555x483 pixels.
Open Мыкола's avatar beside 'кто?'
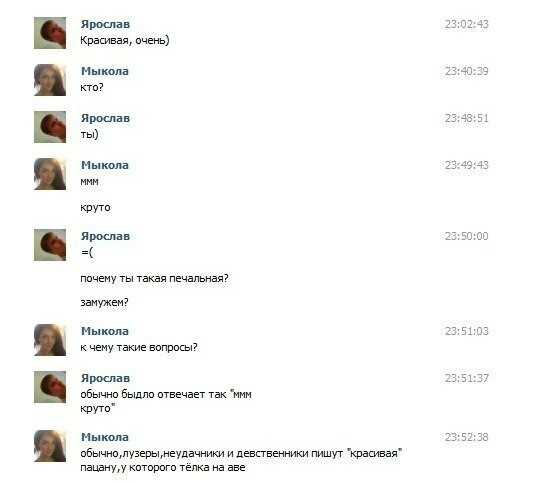click(x=50, y=80)
